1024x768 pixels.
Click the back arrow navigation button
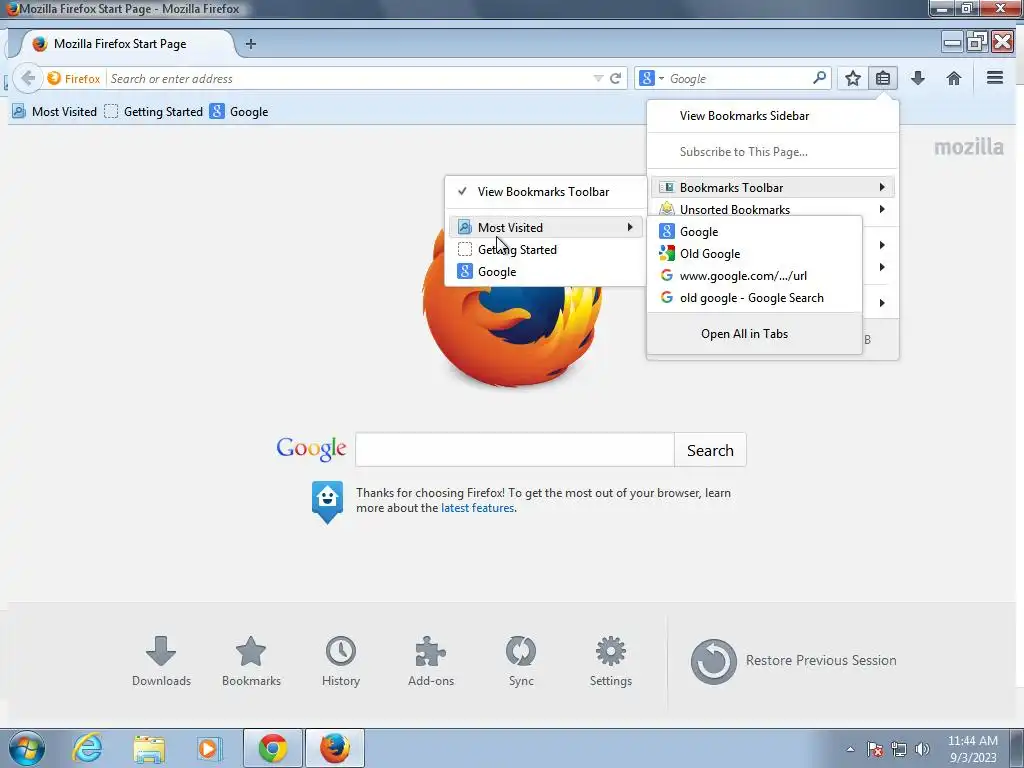[27, 78]
